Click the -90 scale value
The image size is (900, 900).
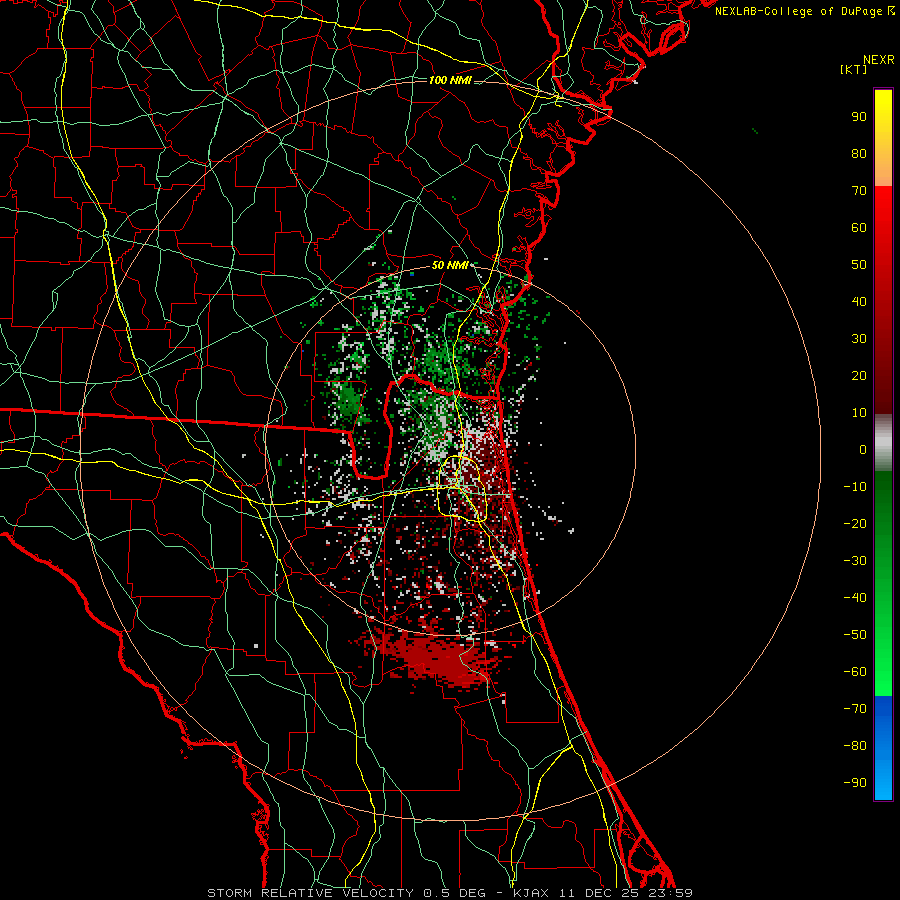coord(855,783)
